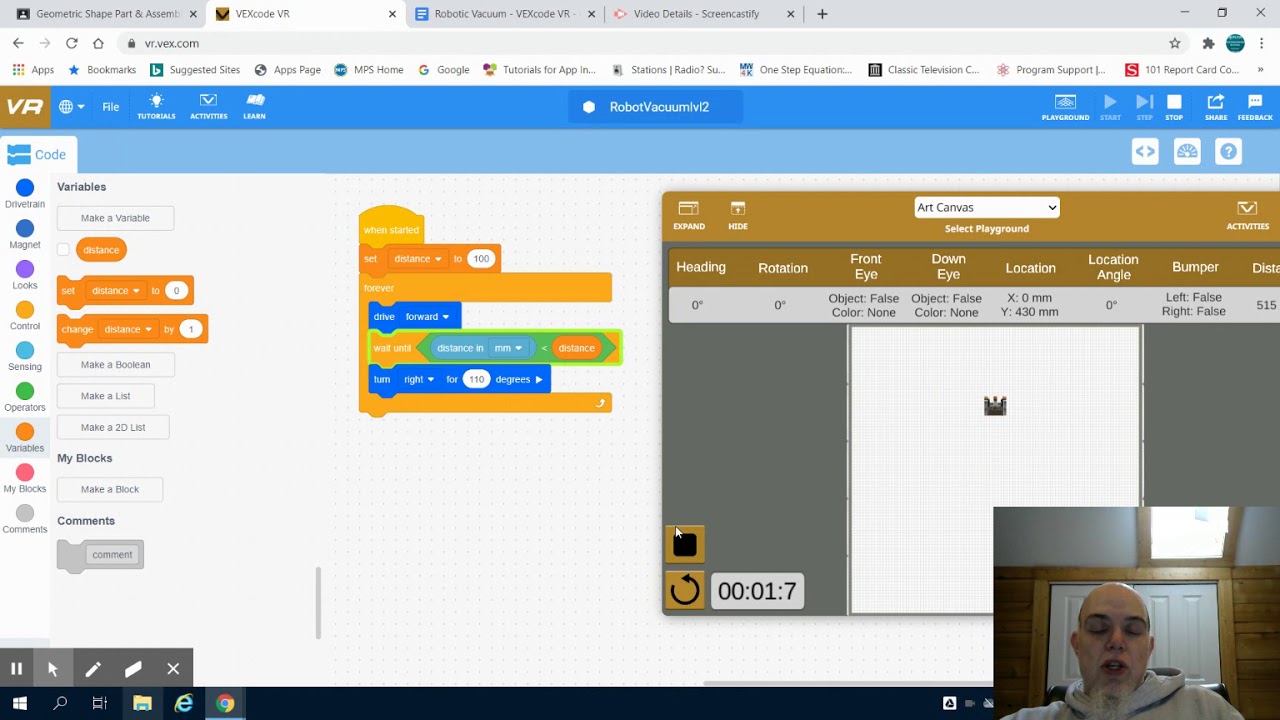
Task: Open the MPS Home bookmark
Action: pos(369,70)
